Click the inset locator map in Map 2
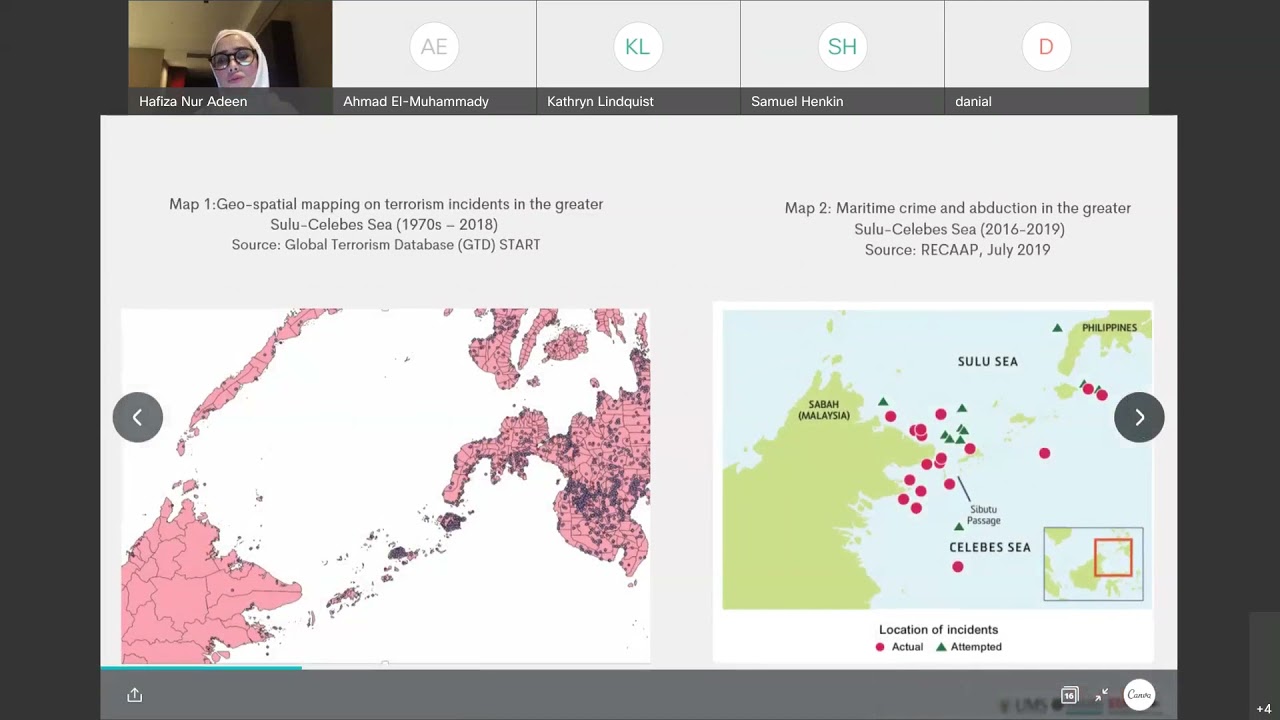This screenshot has width=1280, height=720. click(x=1093, y=564)
